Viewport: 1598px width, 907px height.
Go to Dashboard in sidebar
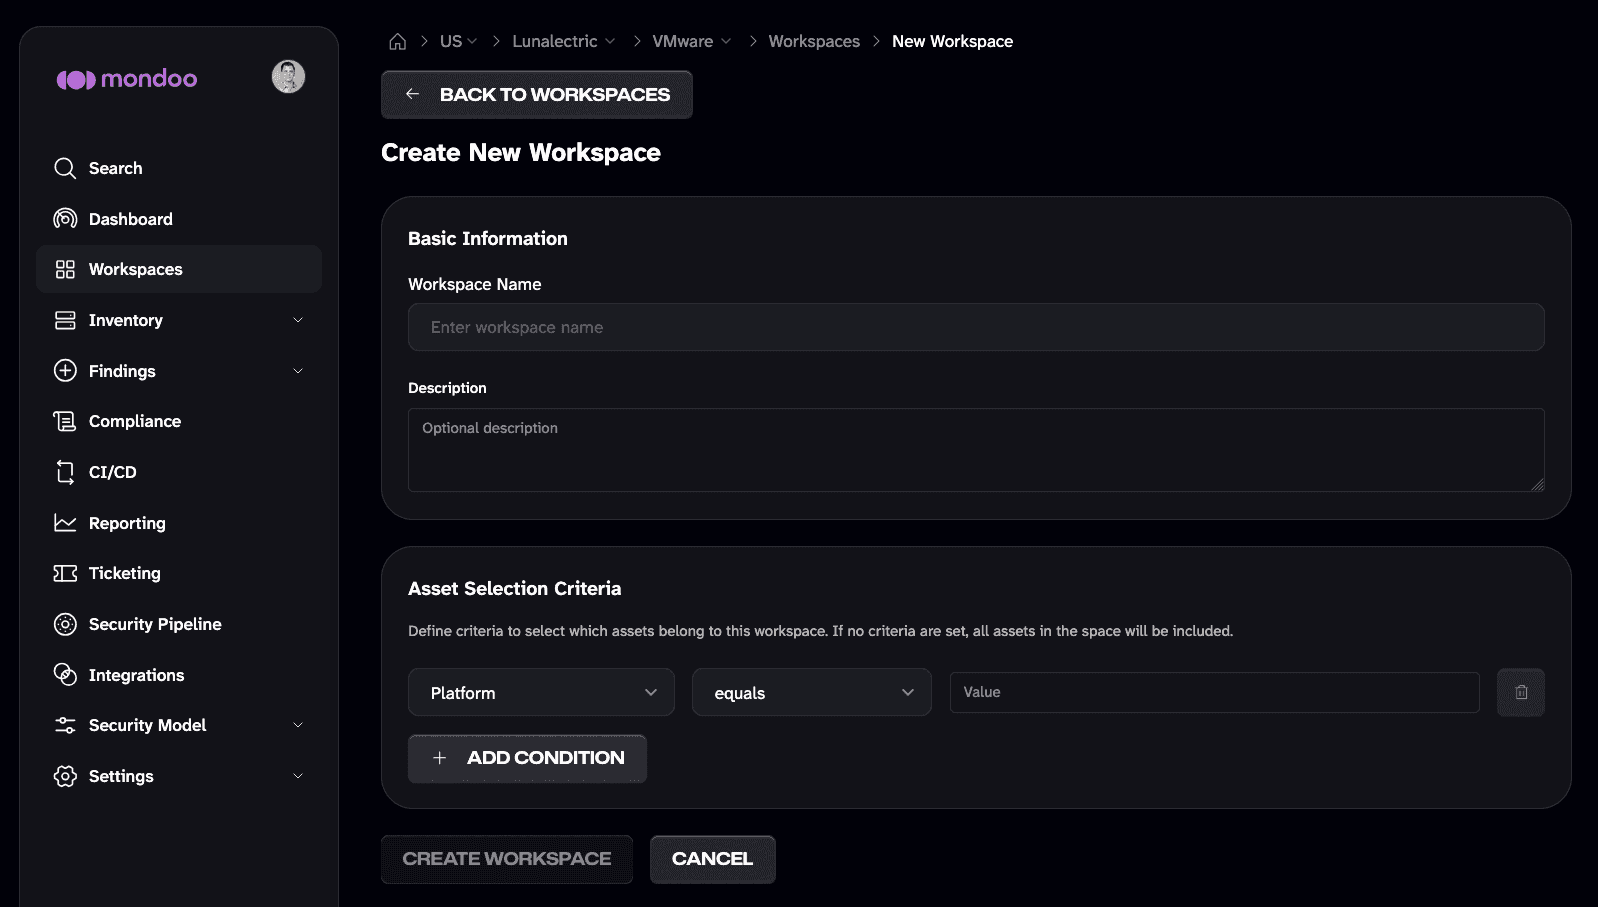[178, 219]
